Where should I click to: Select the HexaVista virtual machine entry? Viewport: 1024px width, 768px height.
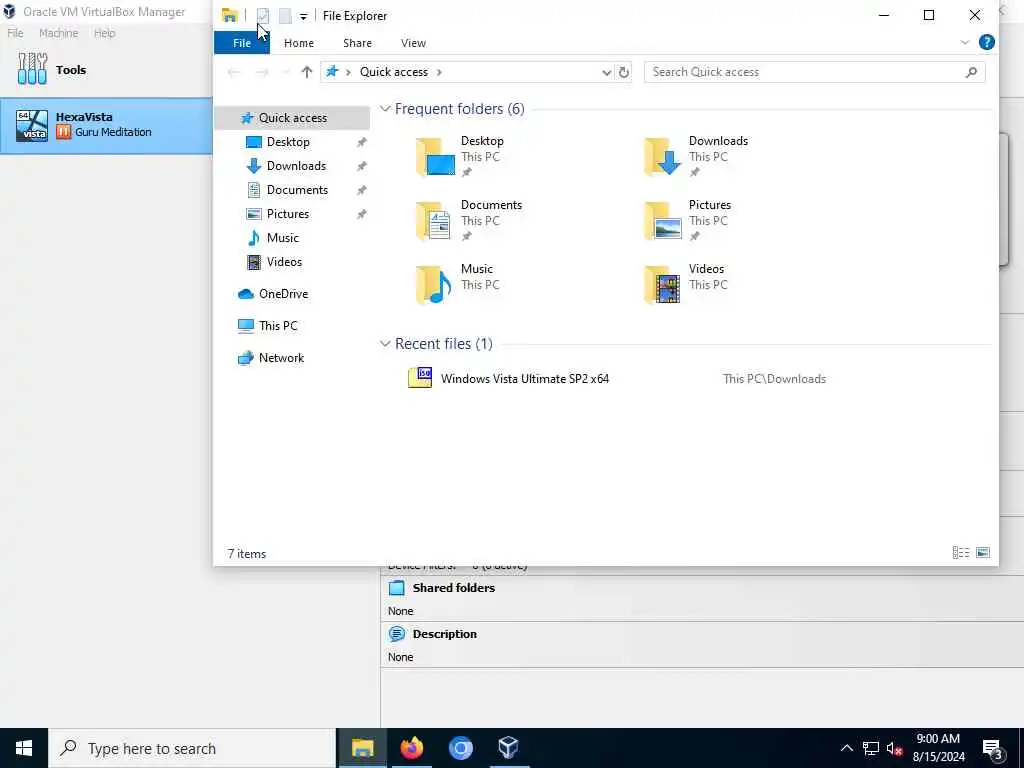106,126
